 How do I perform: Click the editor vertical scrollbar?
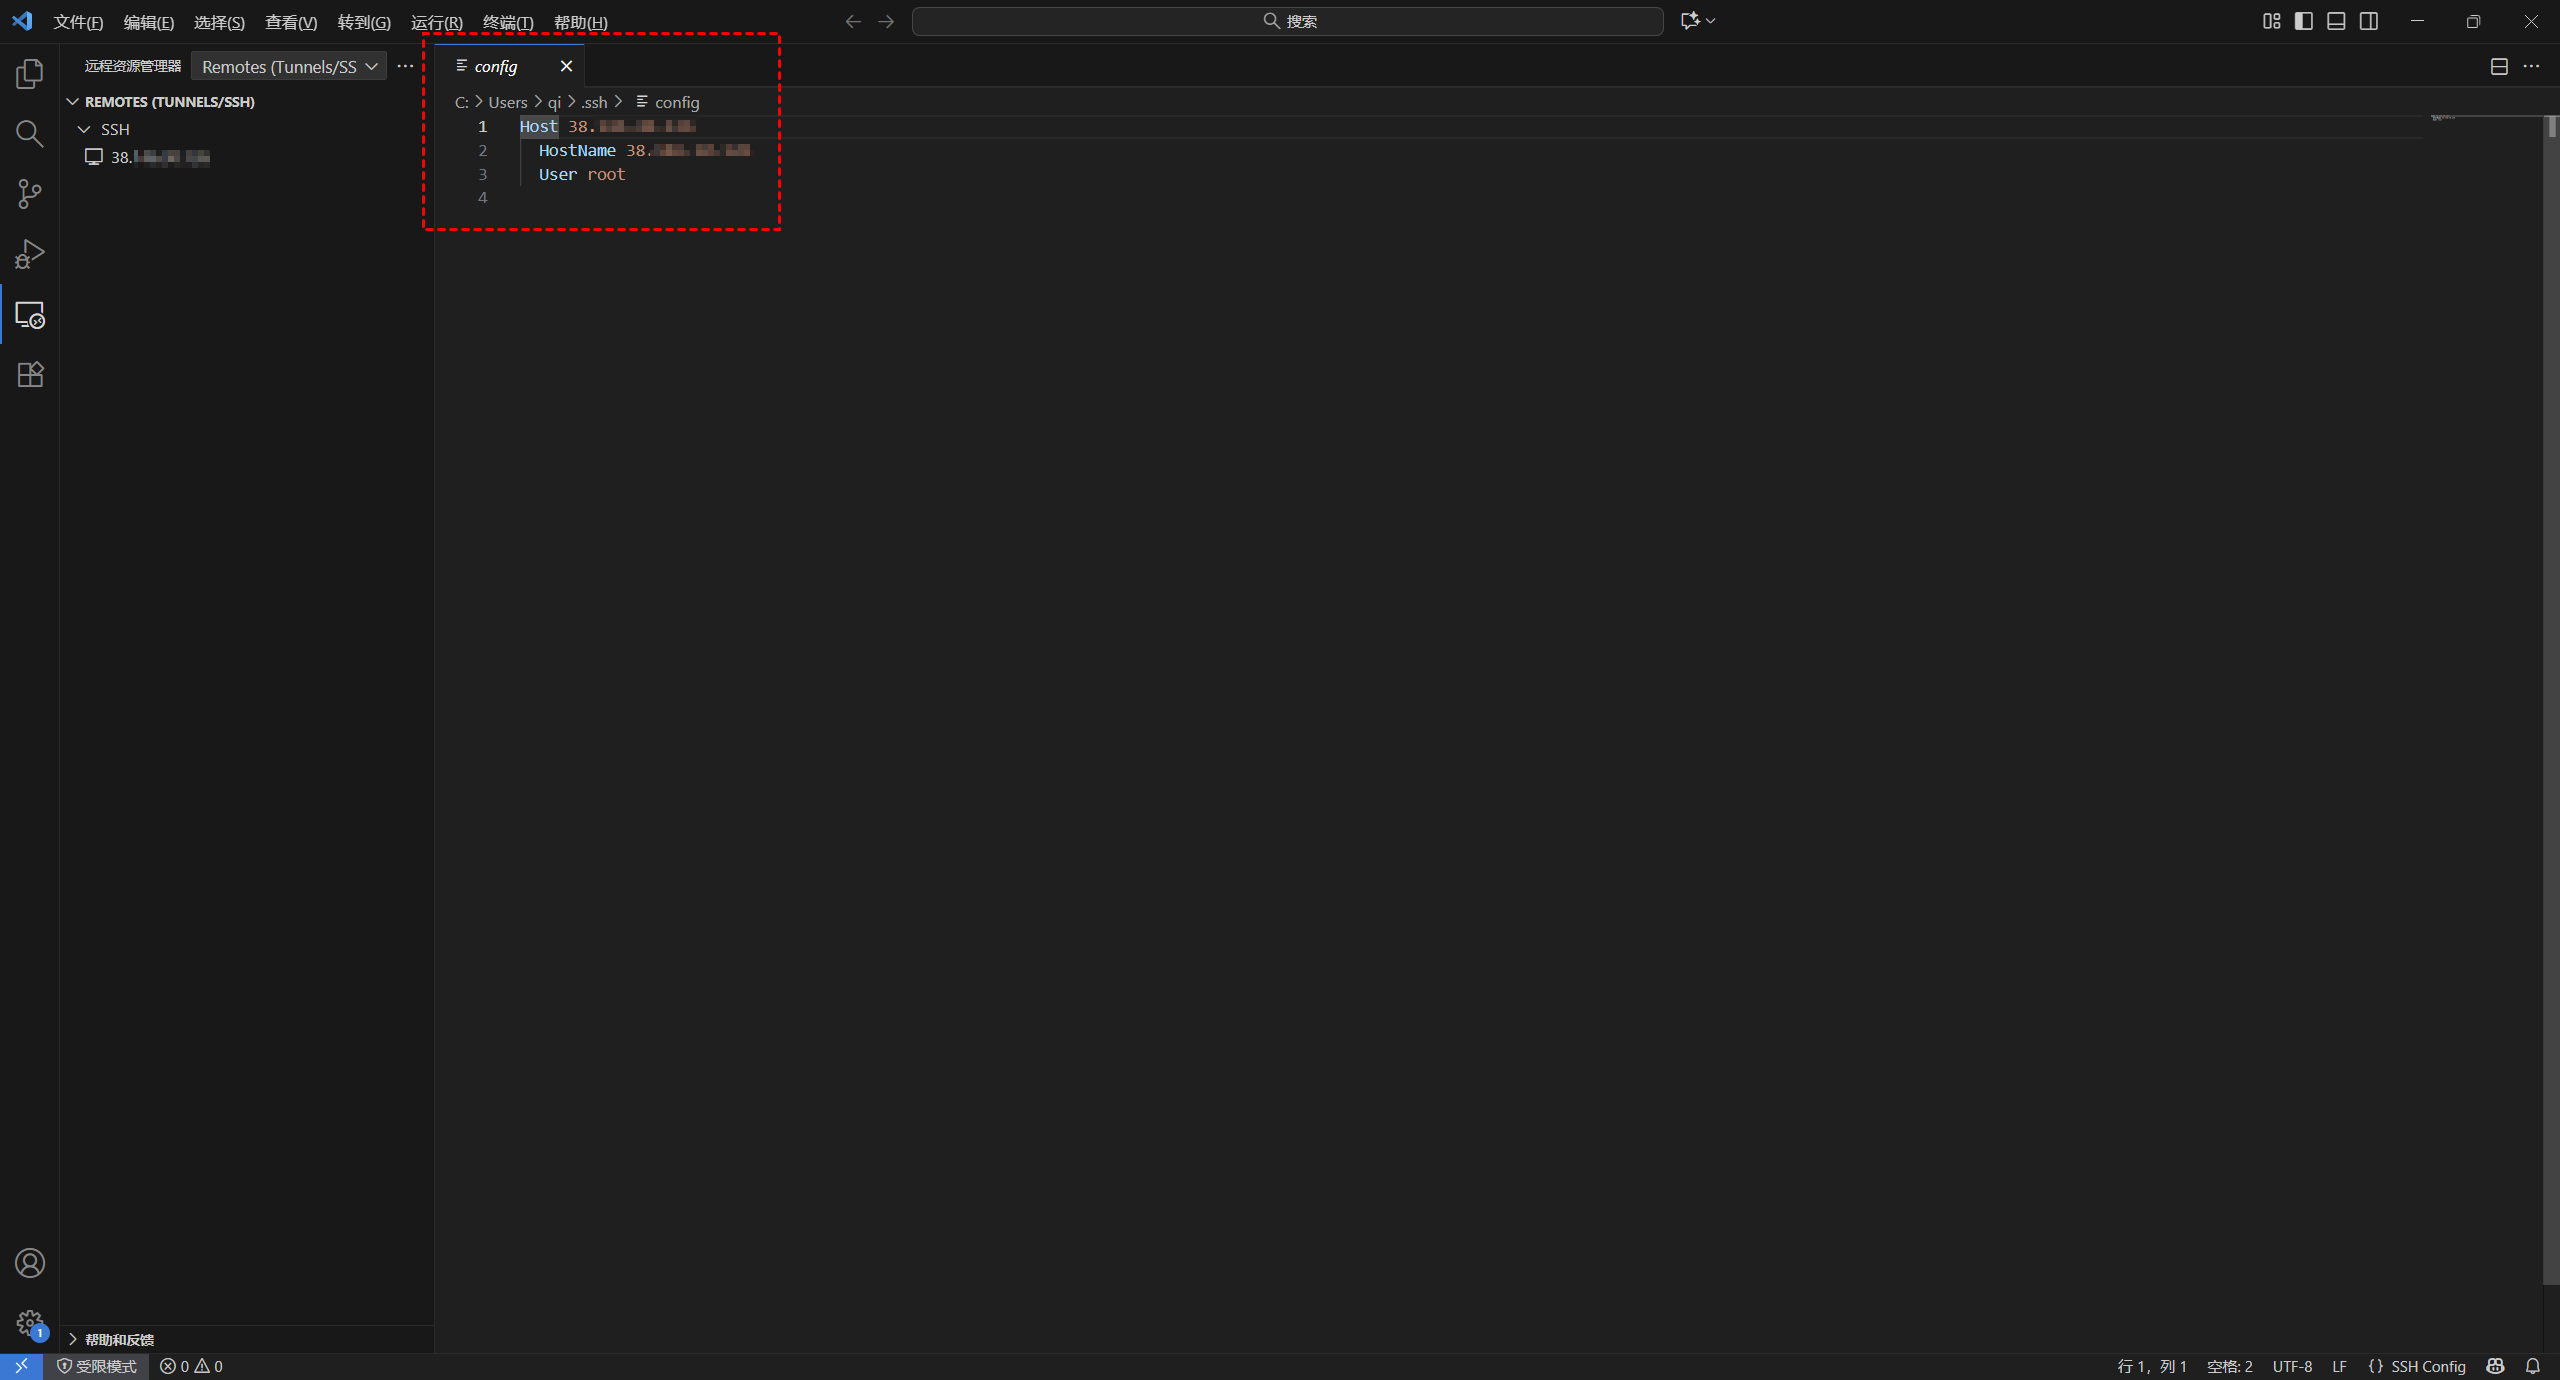click(2550, 700)
